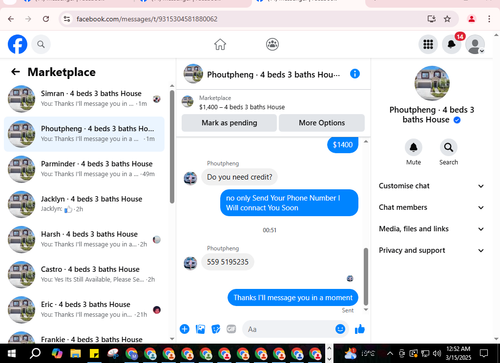Click the chat messages vertical scrollbar
This screenshot has height=363, width=500.
point(366,277)
